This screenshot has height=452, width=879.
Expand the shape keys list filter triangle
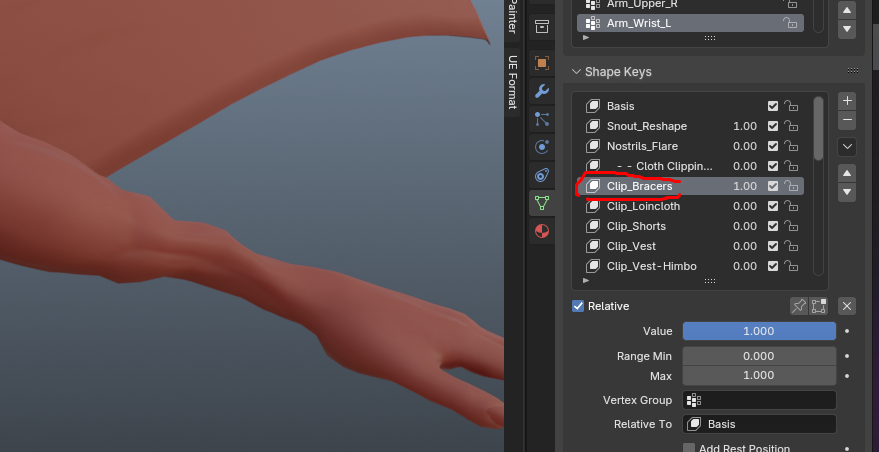coord(586,280)
